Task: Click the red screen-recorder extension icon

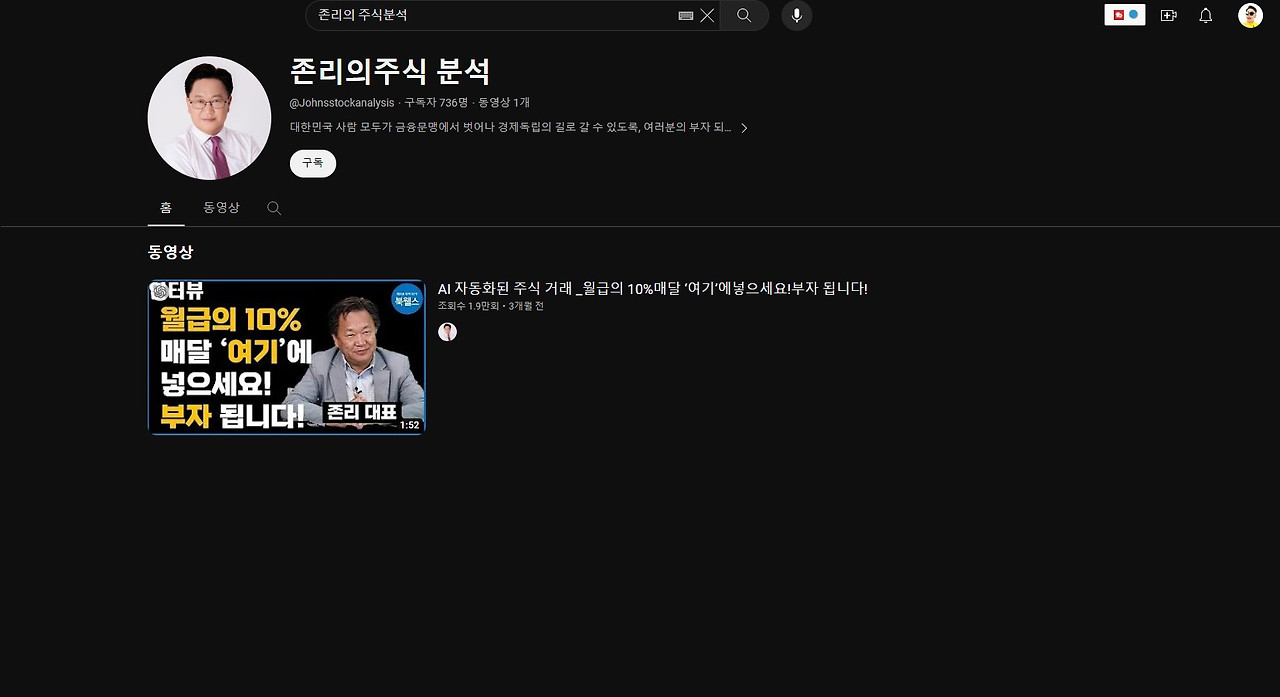Action: (x=1118, y=15)
